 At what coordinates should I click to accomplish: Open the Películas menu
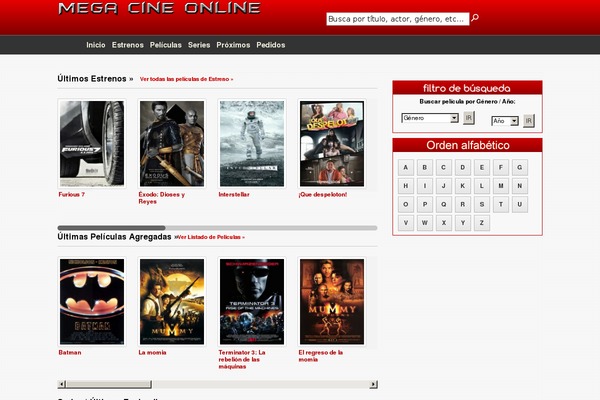pyautogui.click(x=166, y=45)
